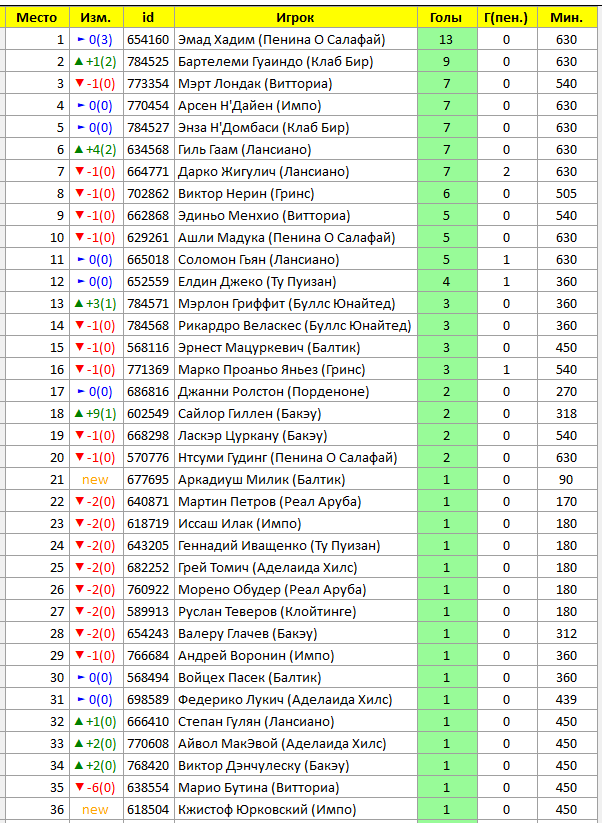Select id cell 784525
602x823 pixels.
click(149, 62)
